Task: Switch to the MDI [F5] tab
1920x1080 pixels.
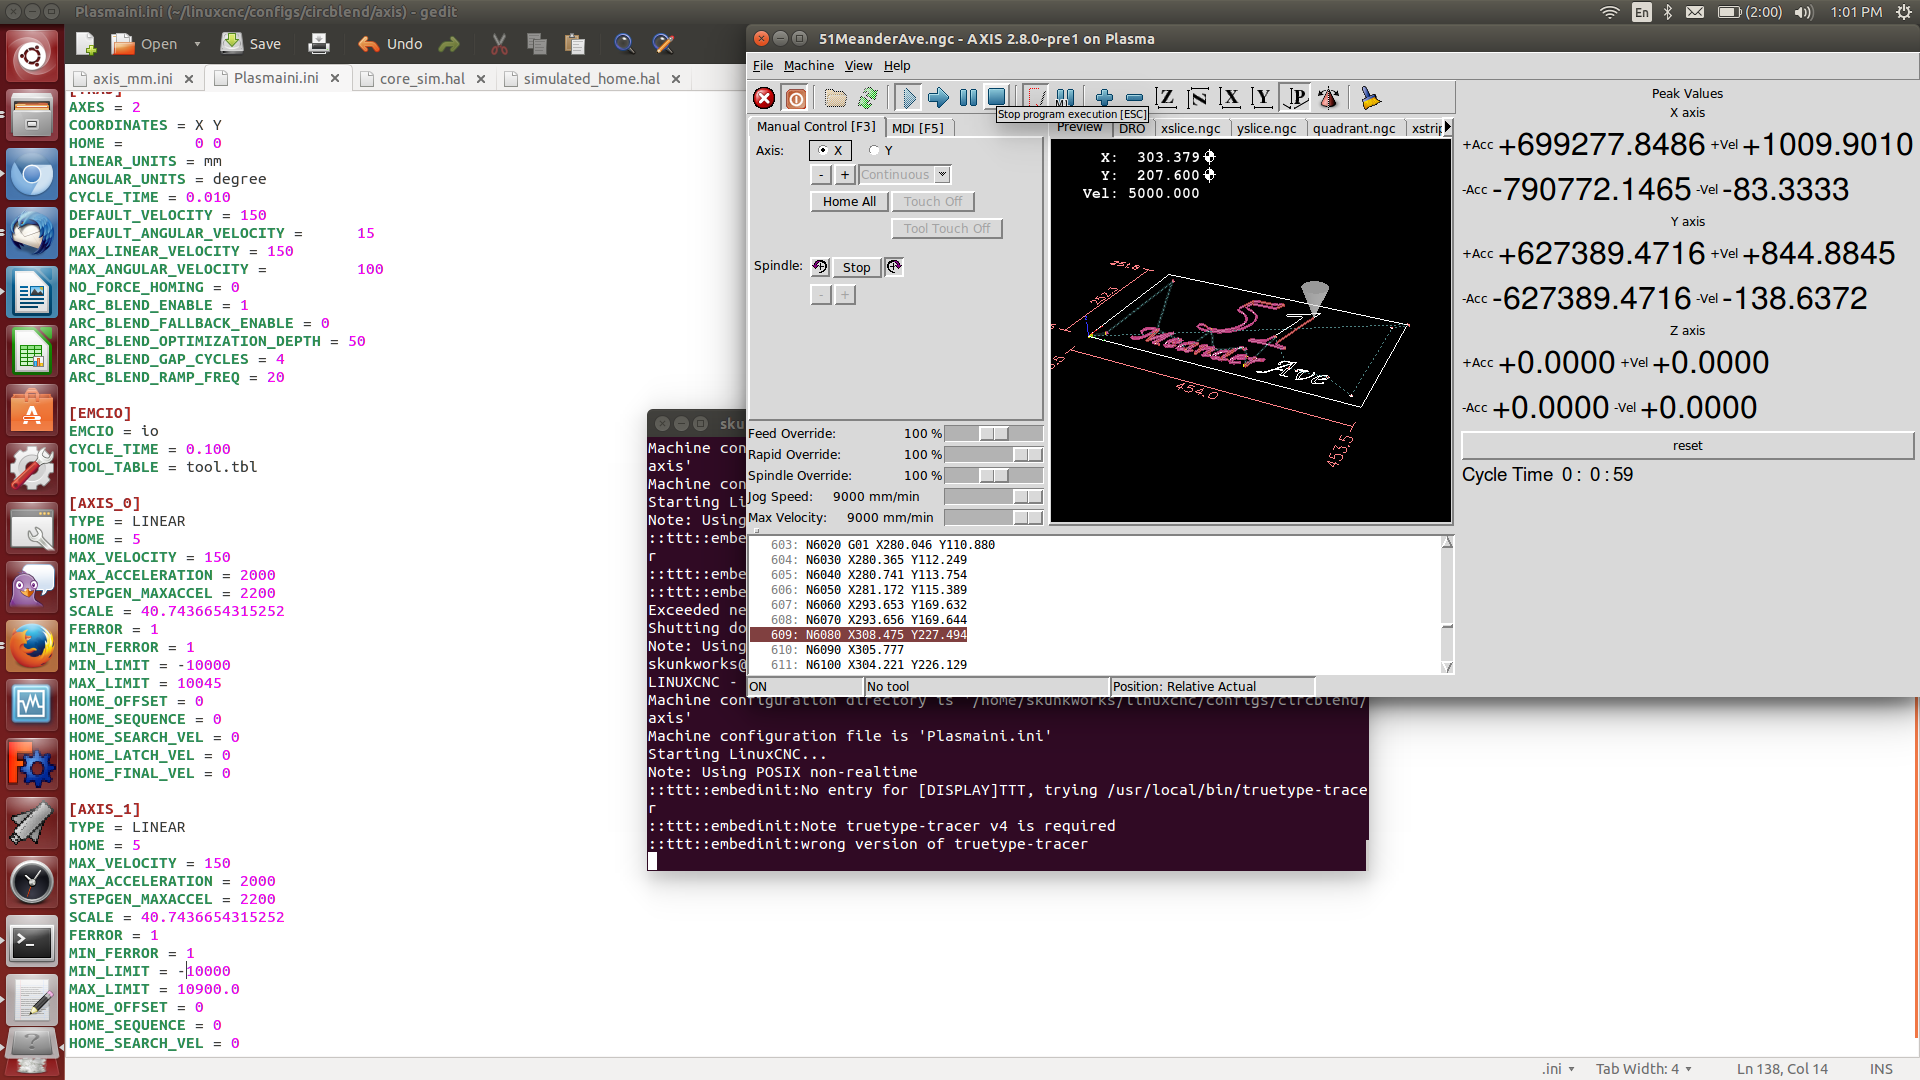Action: [x=917, y=128]
